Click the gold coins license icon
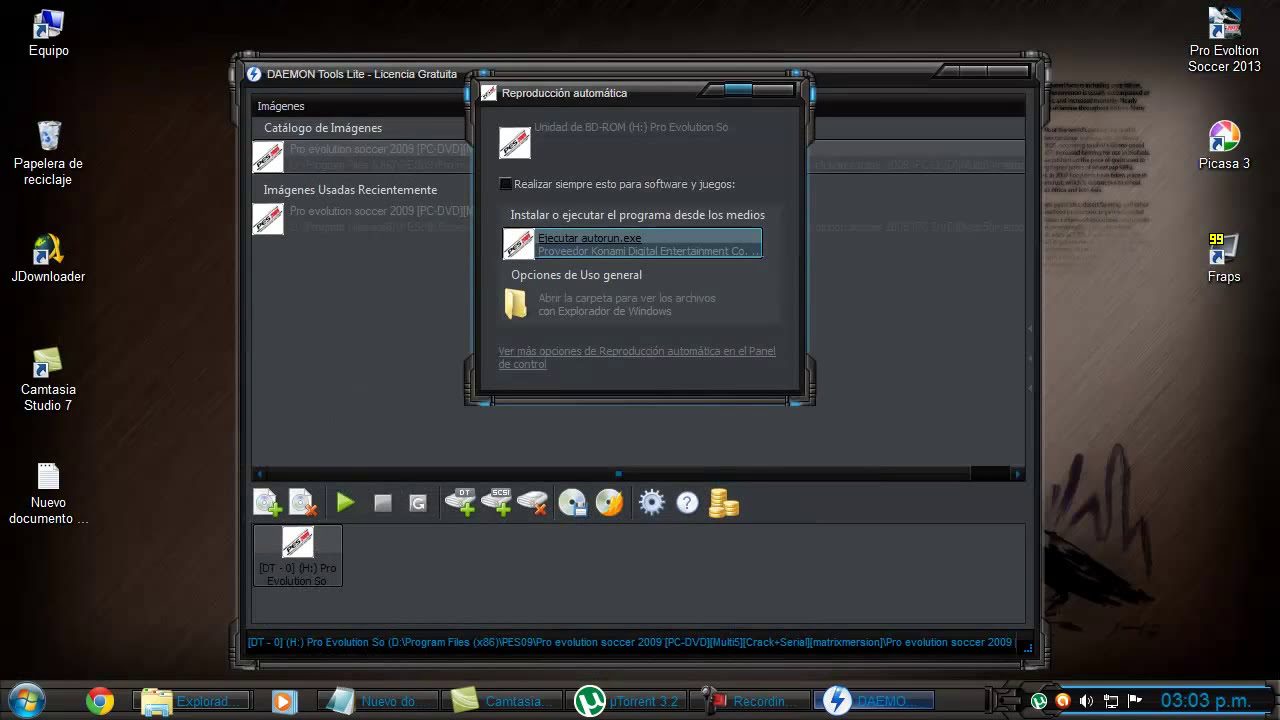Viewport: 1280px width, 720px height. pyautogui.click(x=723, y=502)
